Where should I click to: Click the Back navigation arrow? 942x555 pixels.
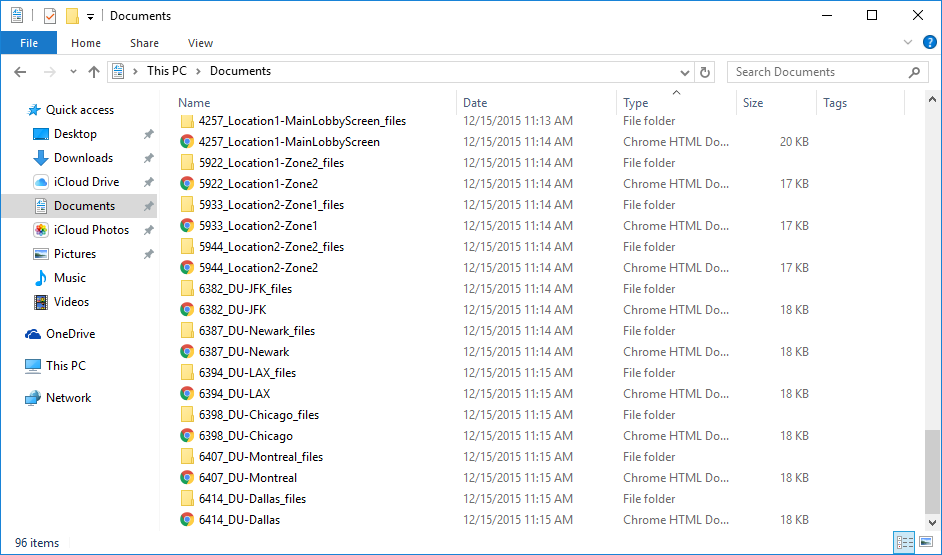point(20,72)
